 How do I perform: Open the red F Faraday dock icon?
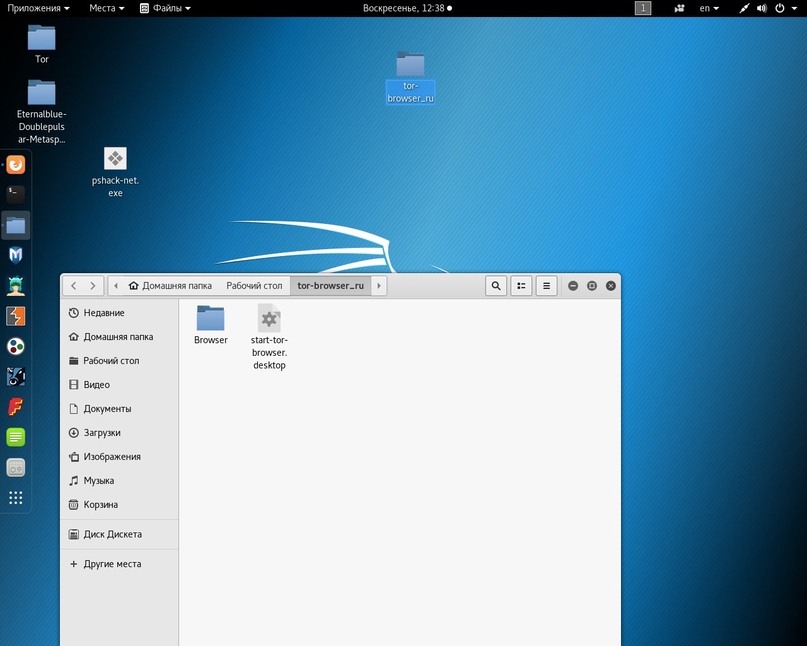[16, 407]
